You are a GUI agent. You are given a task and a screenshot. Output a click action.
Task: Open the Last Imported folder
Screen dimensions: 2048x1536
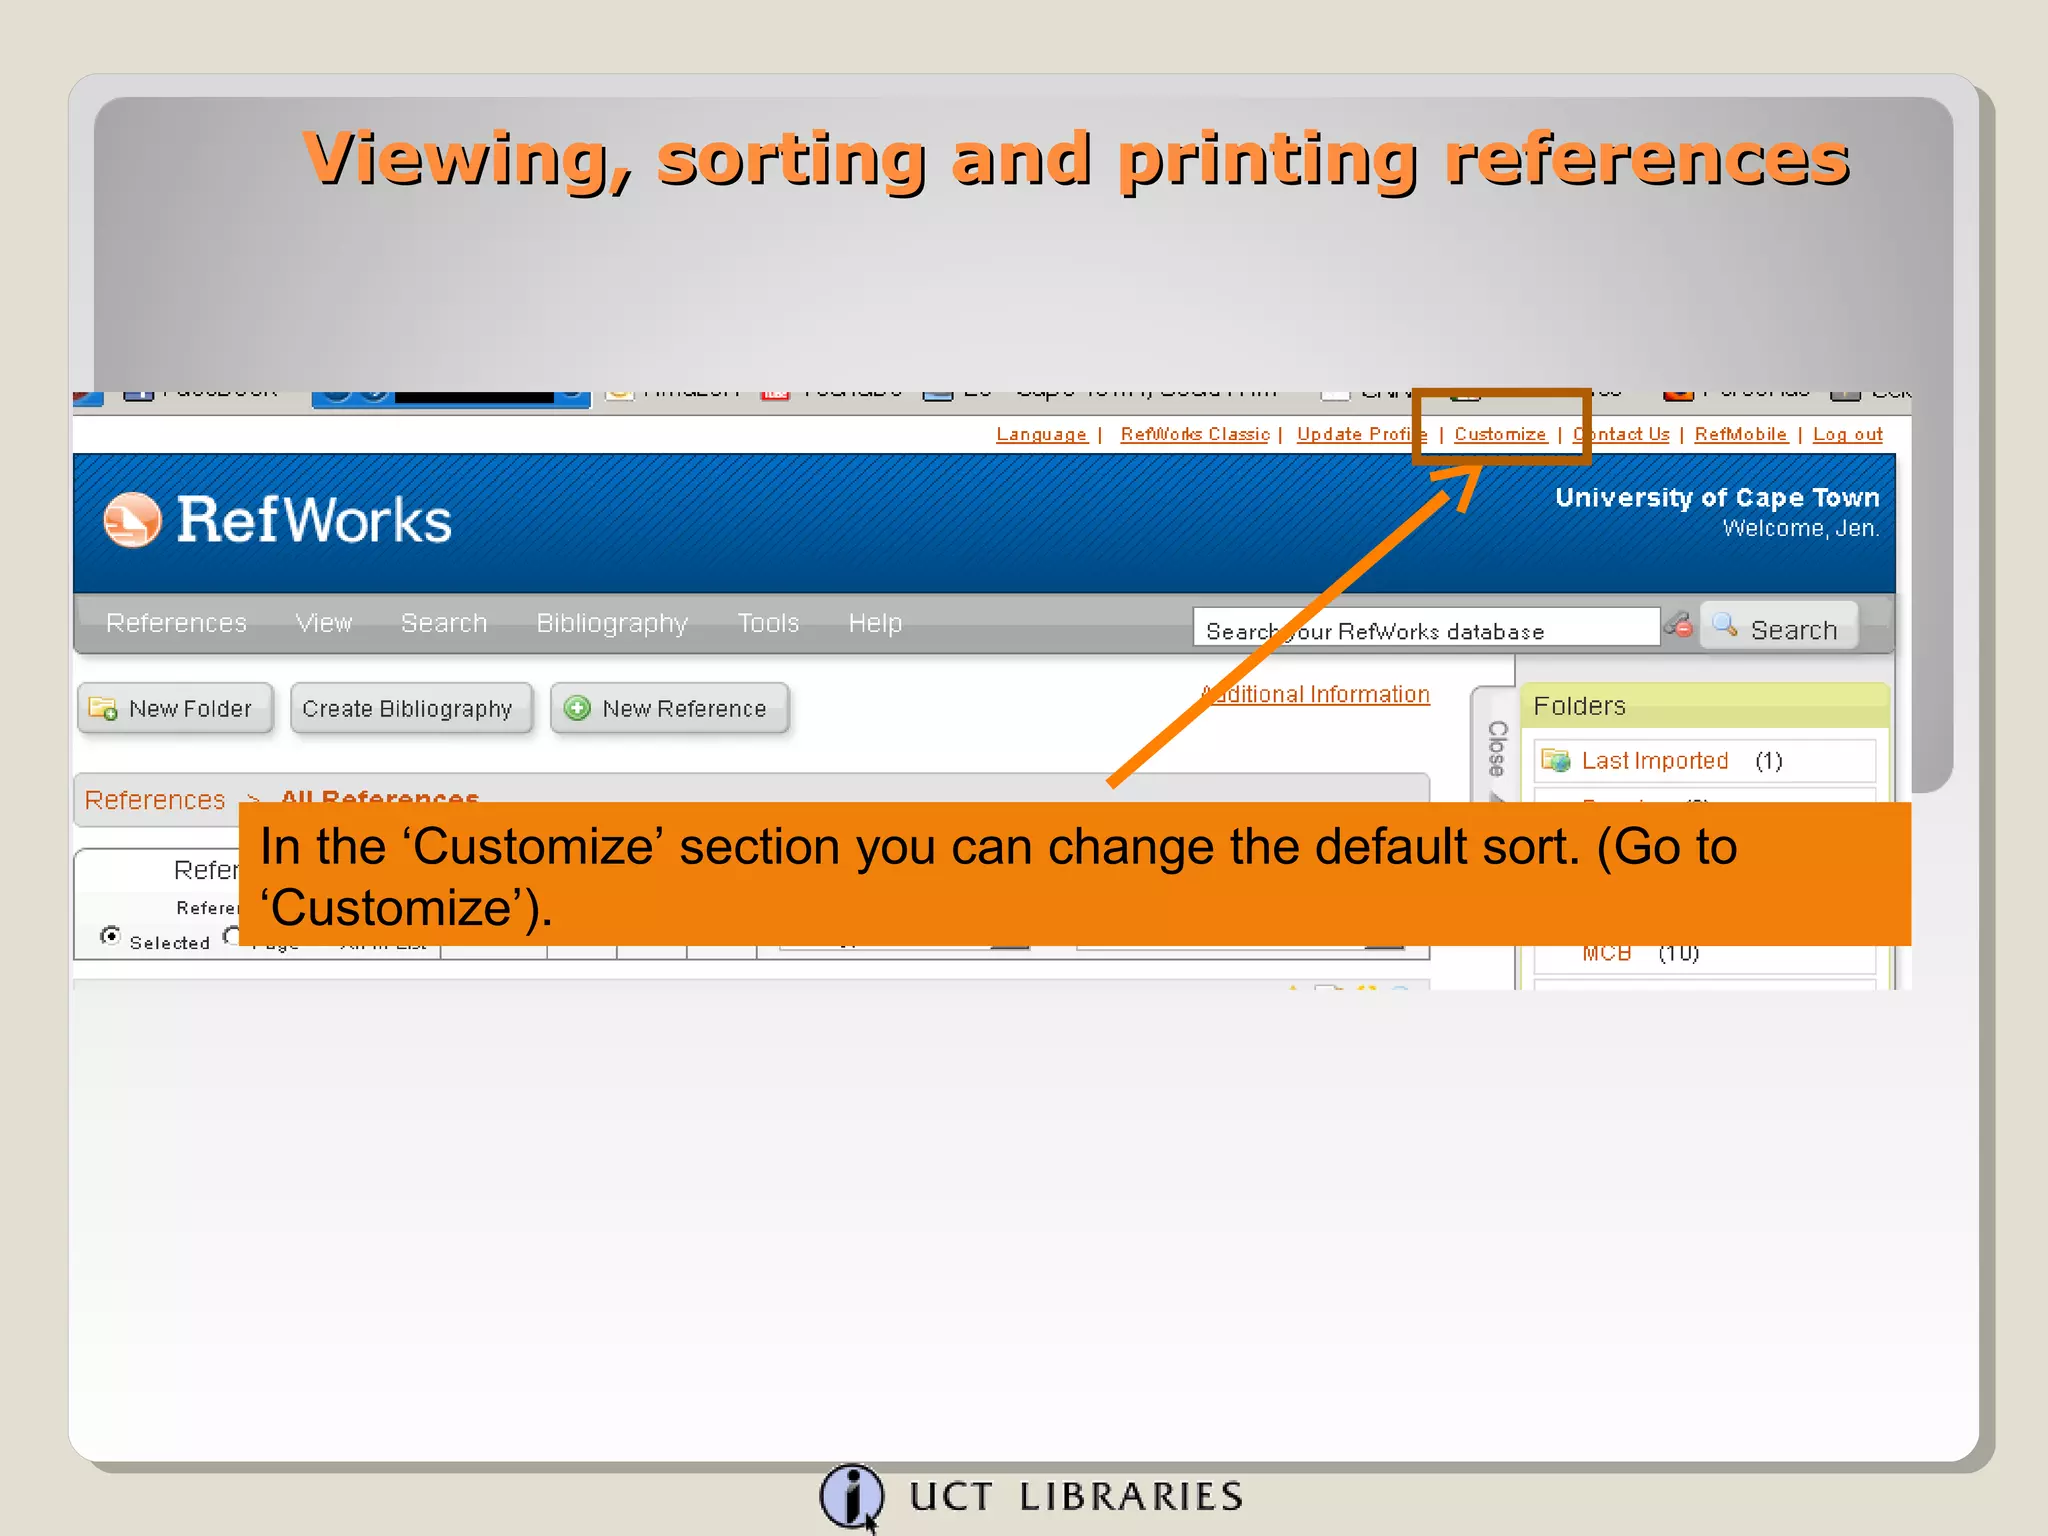[x=1654, y=761]
